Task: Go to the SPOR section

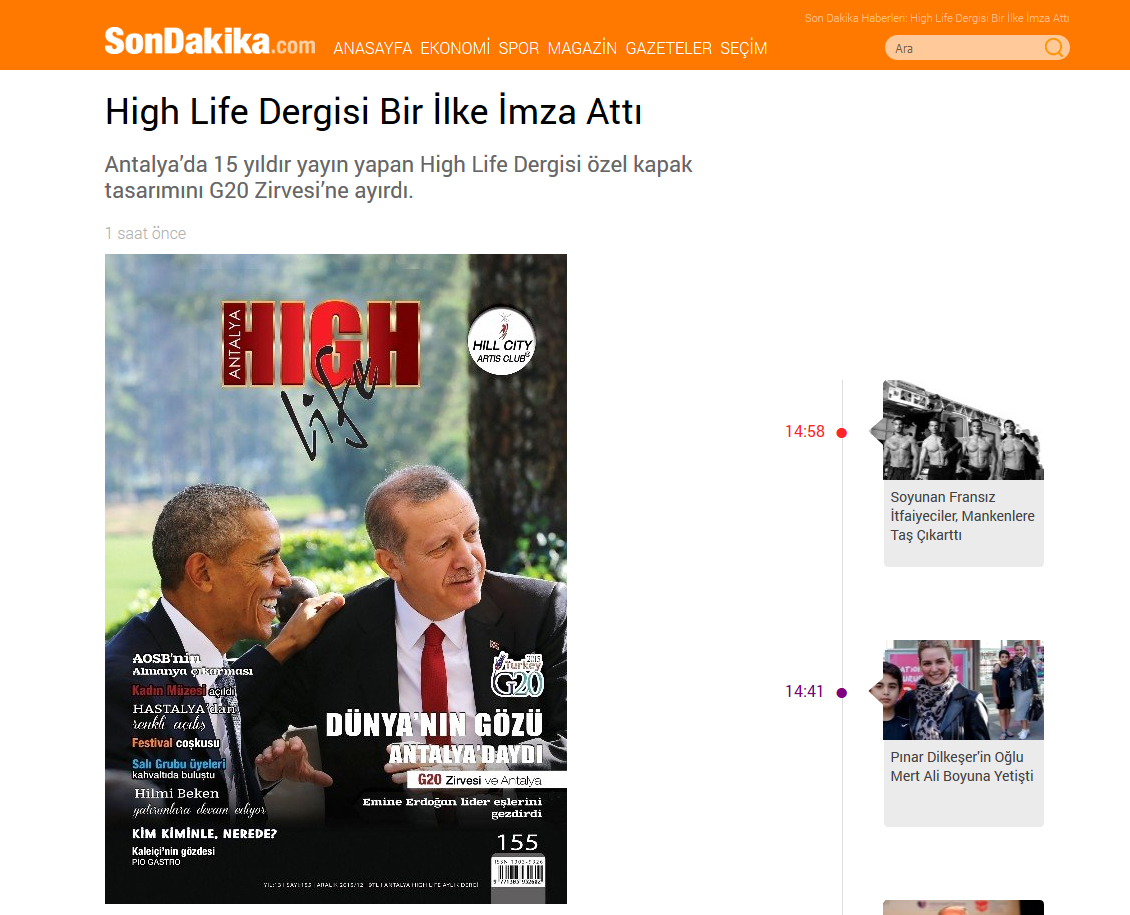Action: [x=519, y=48]
